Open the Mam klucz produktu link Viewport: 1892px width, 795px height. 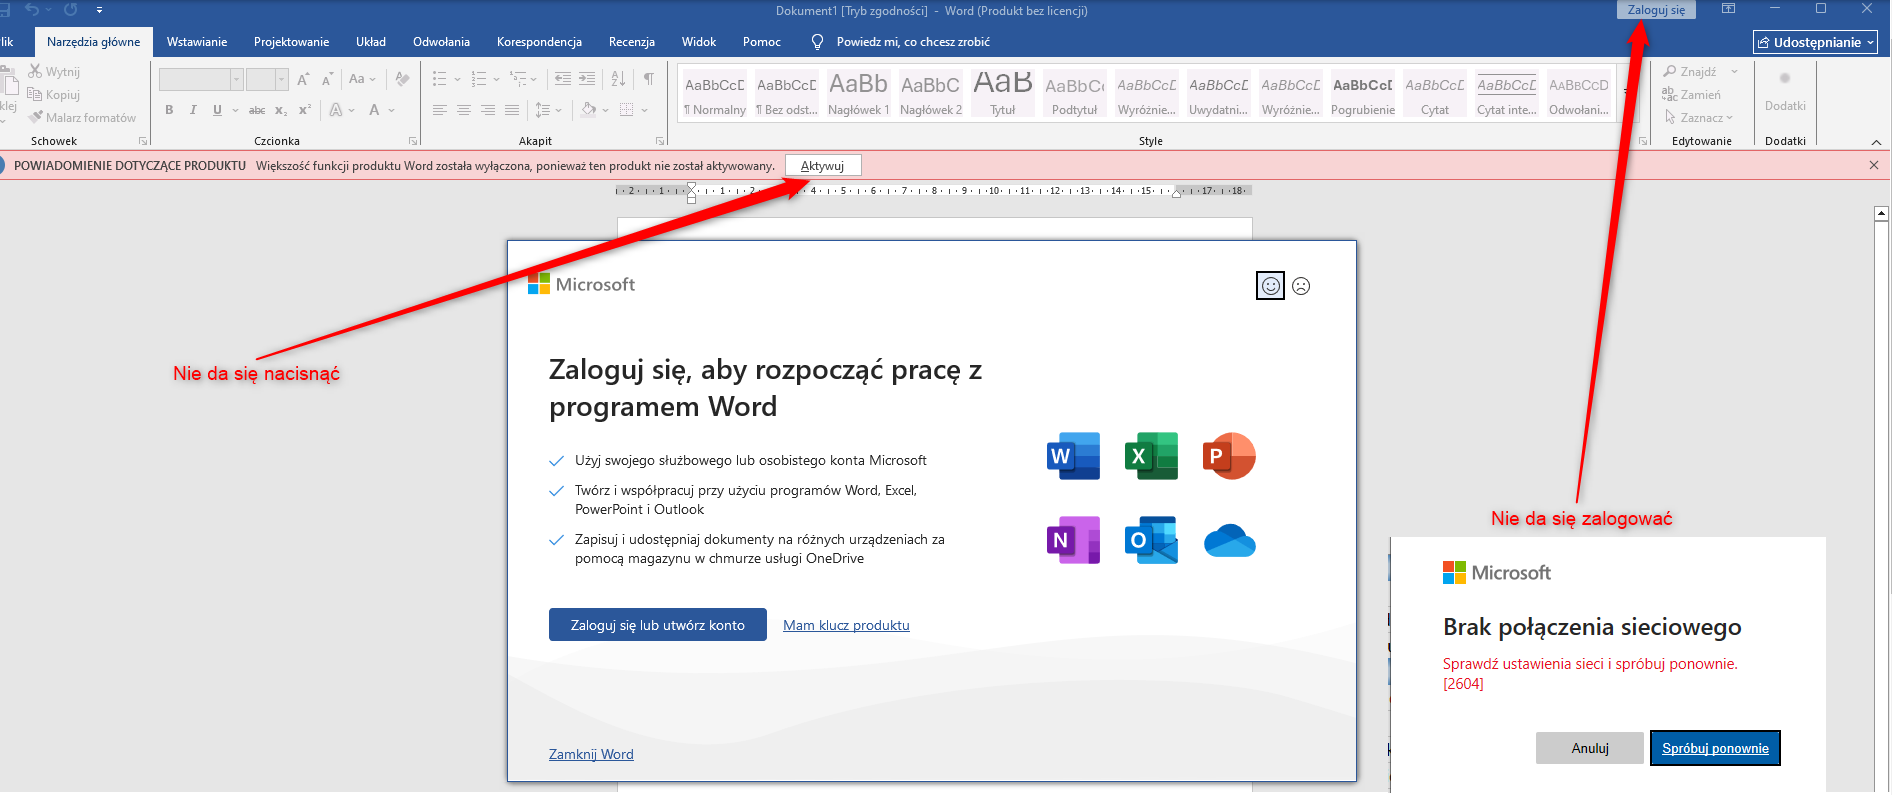[x=846, y=625]
